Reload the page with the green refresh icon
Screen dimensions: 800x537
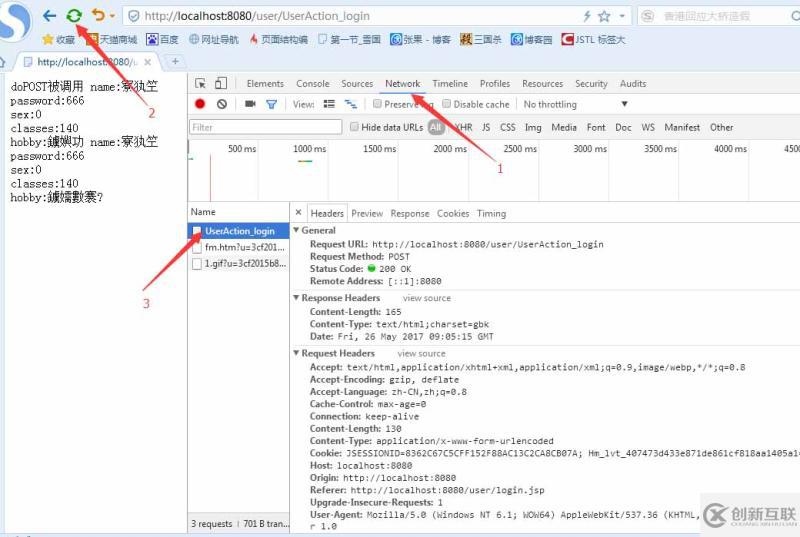[74, 16]
